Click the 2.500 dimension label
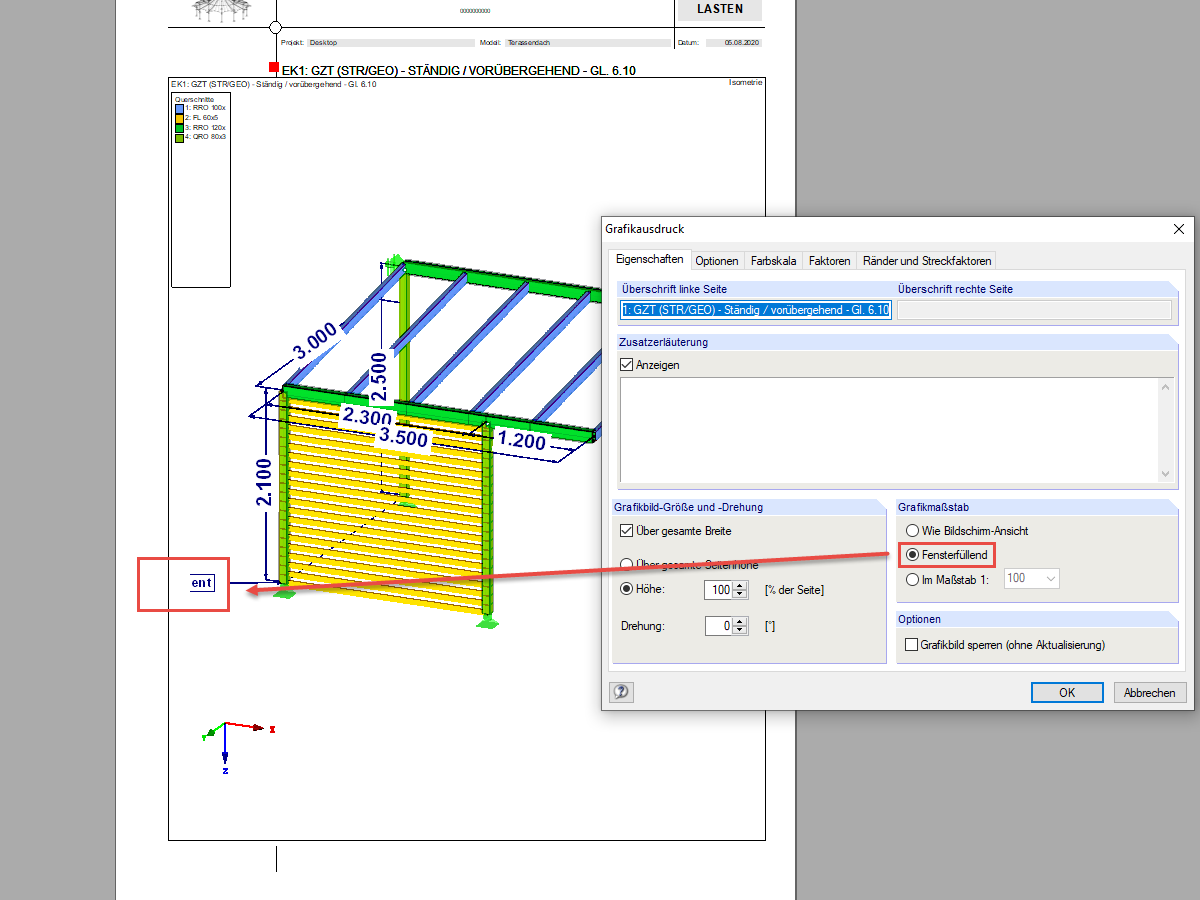 click(377, 376)
